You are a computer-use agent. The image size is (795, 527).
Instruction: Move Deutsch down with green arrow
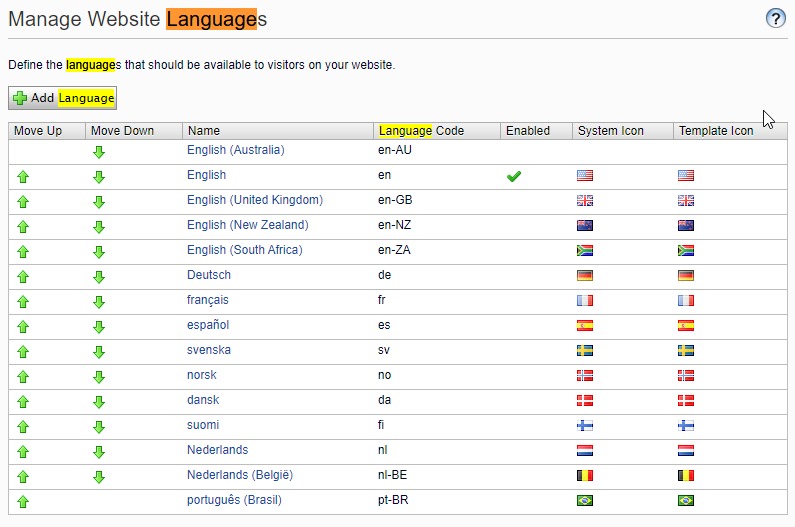click(99, 277)
